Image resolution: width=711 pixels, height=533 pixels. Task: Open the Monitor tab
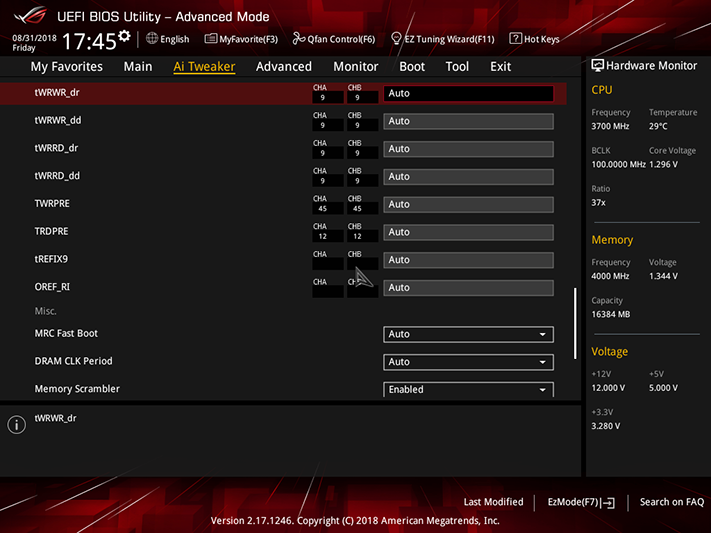coord(356,67)
